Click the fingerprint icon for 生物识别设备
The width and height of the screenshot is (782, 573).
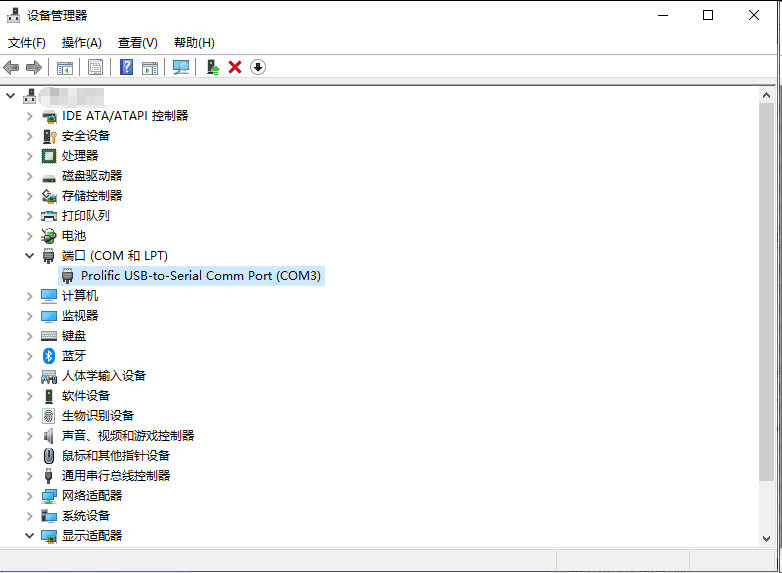[48, 416]
